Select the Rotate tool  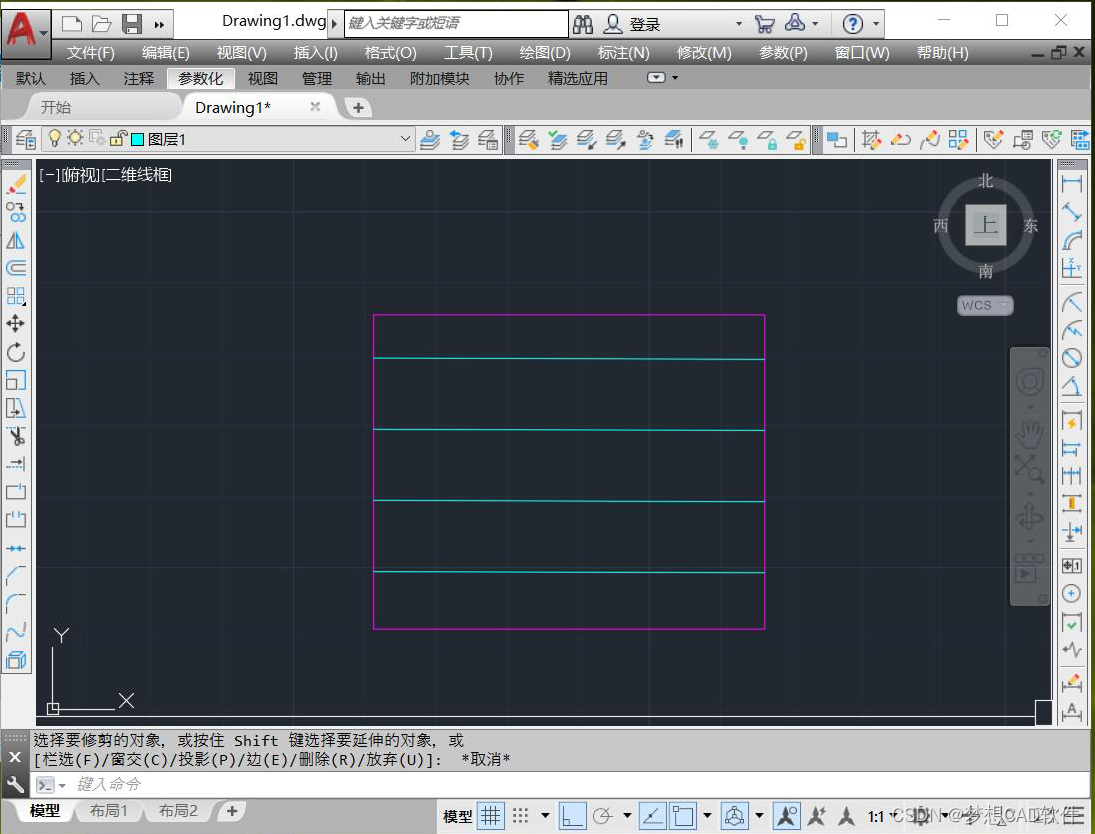point(16,352)
